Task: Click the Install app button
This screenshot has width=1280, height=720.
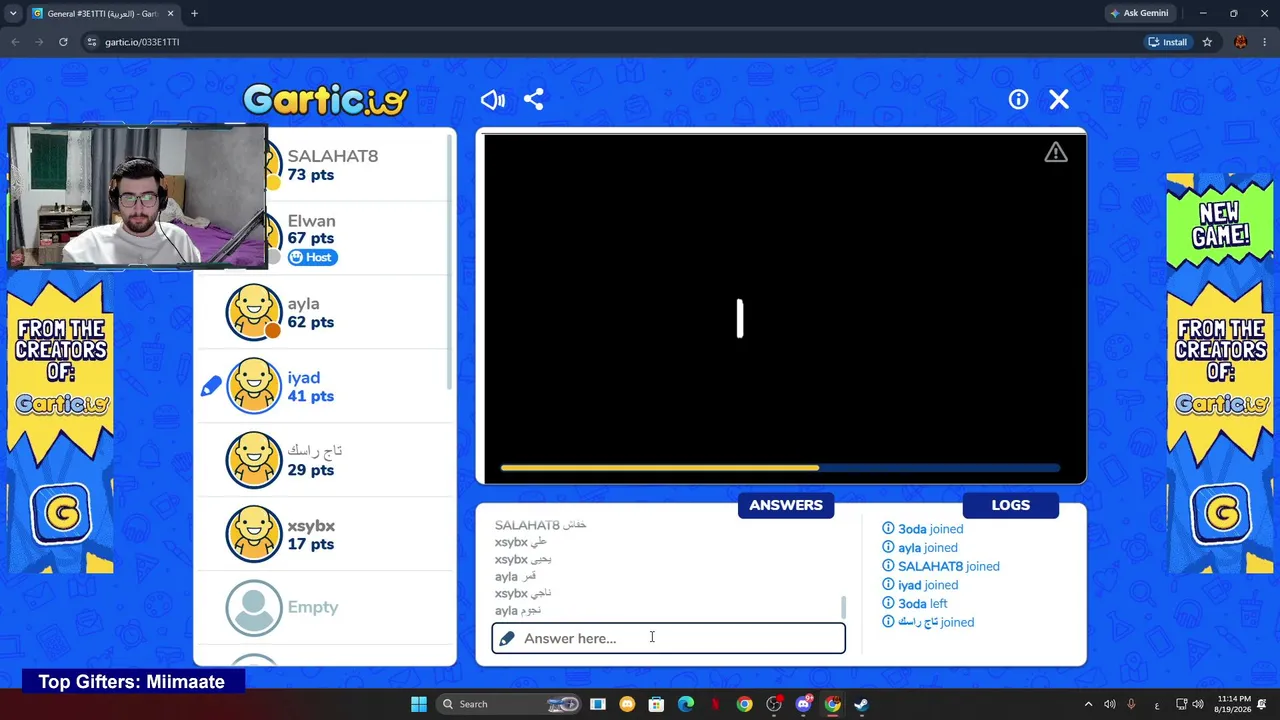Action: pyautogui.click(x=1168, y=42)
